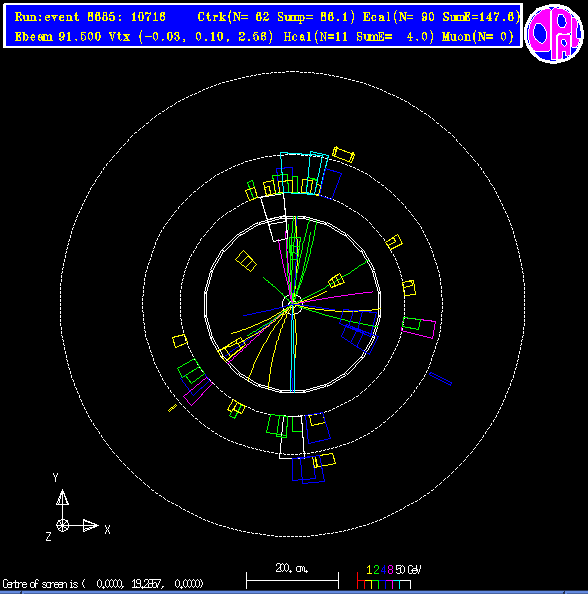This screenshot has width=588, height=594.
Task: Pick the magenta 8 GeV legend number
Action: pos(390,570)
